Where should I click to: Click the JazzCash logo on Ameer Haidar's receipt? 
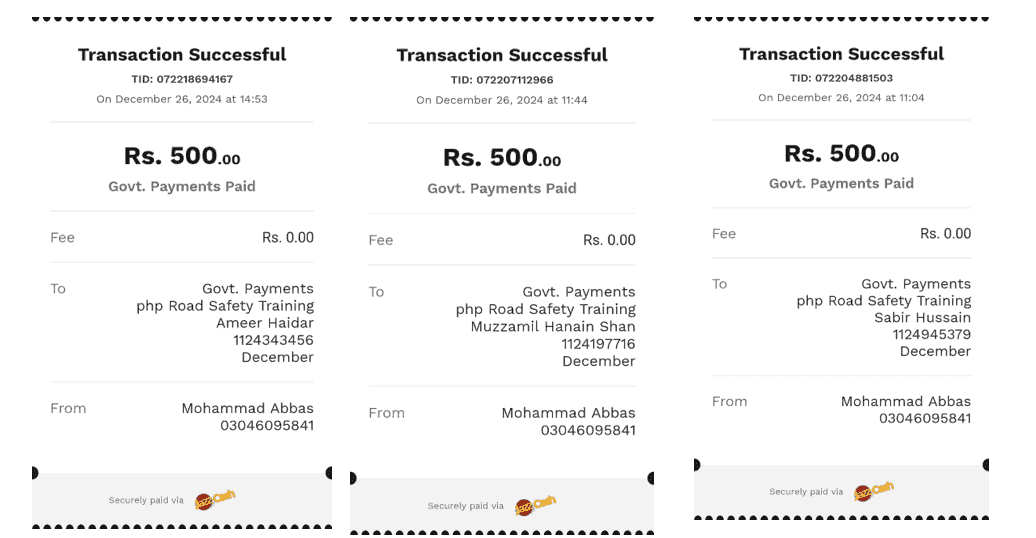[x=215, y=499]
